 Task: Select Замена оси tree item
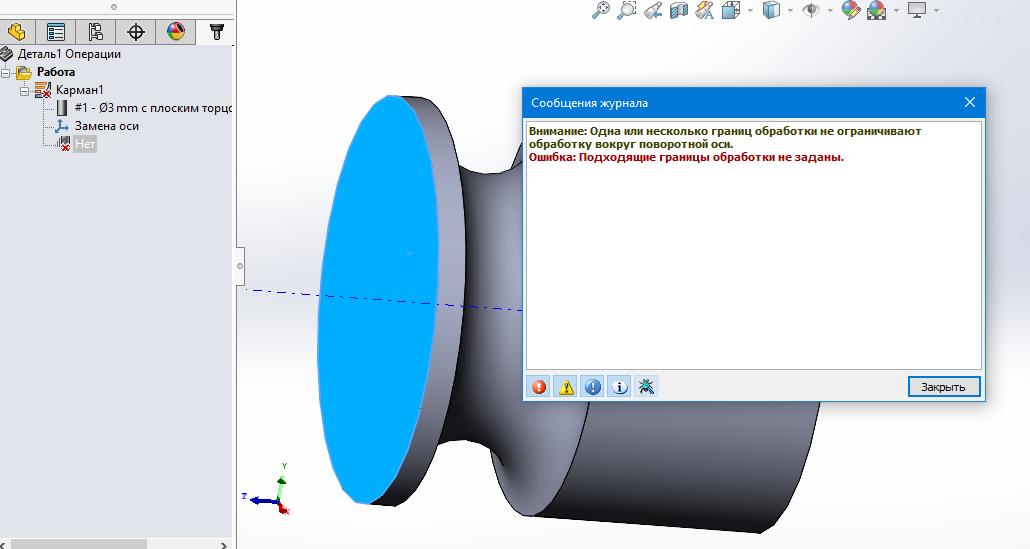[106, 125]
